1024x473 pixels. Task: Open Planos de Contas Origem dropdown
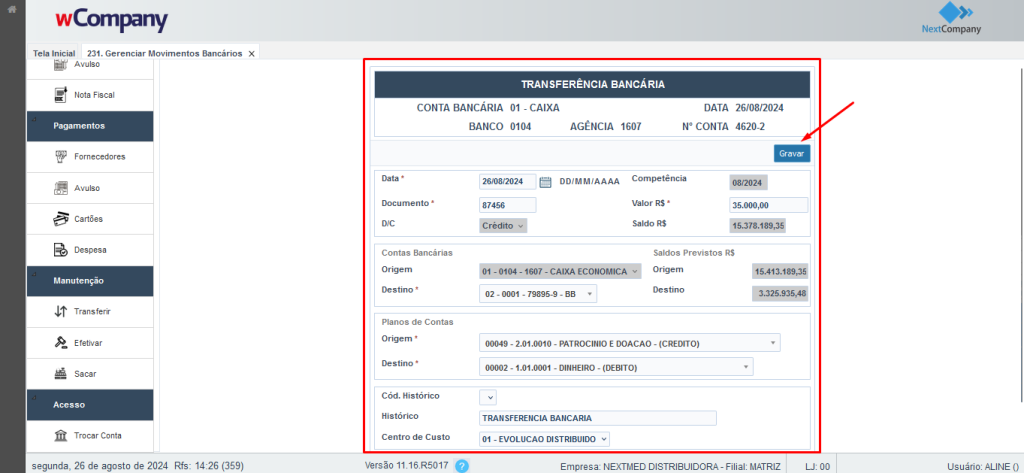click(630, 343)
